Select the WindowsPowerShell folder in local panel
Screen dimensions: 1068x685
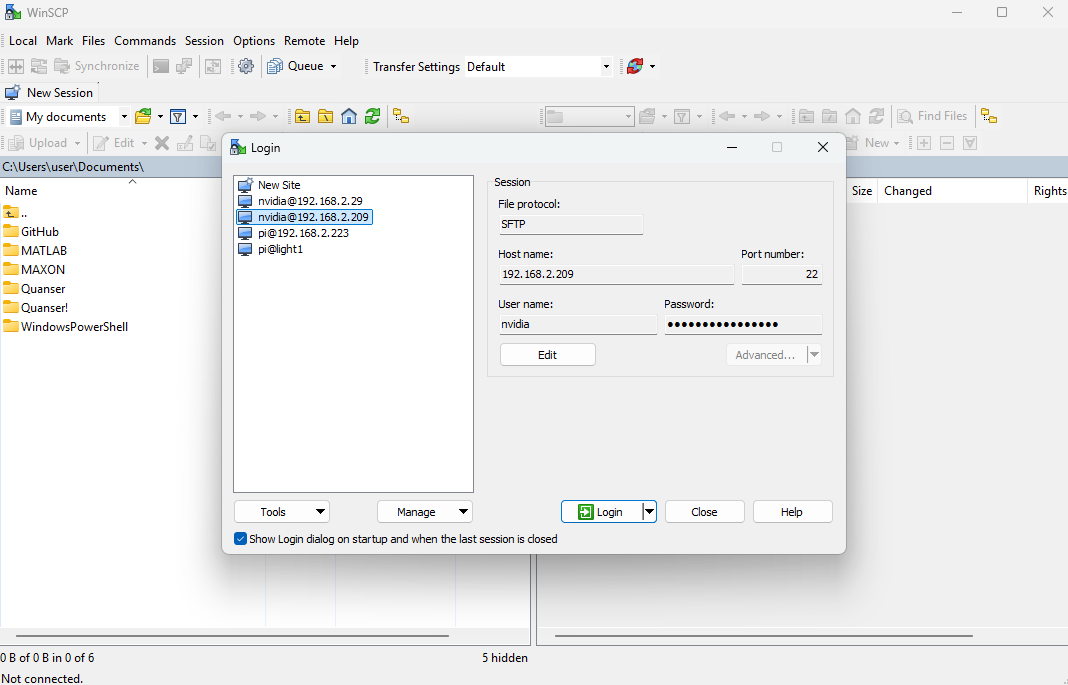pyautogui.click(x=74, y=327)
